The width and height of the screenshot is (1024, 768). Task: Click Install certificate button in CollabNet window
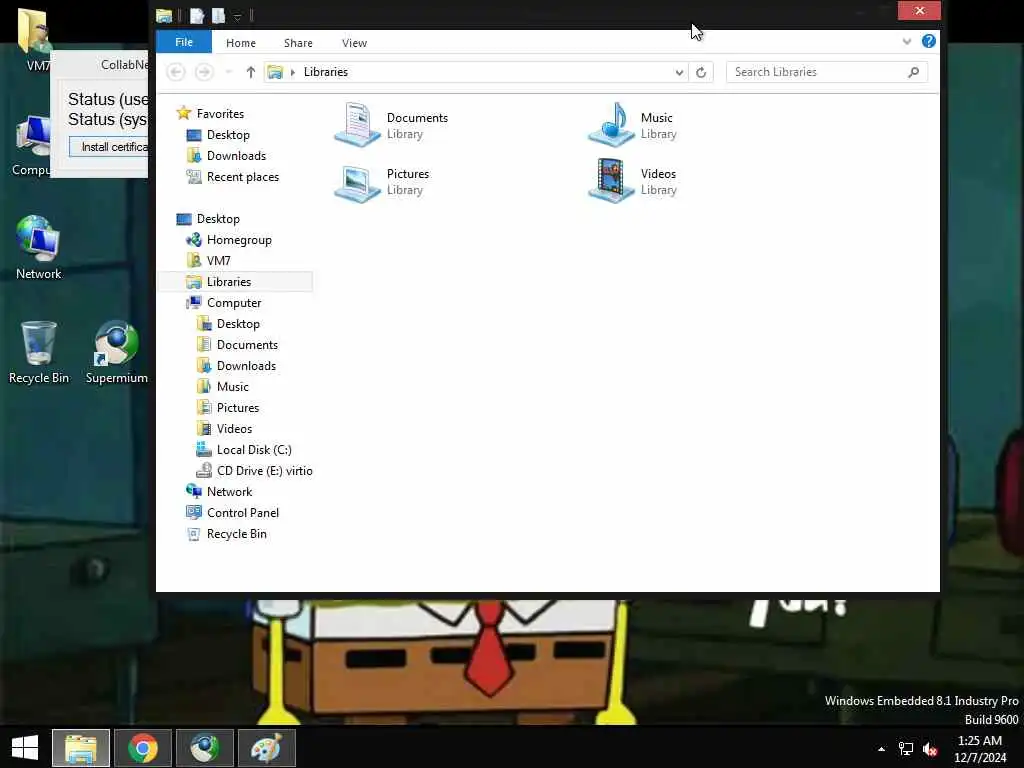point(109,147)
